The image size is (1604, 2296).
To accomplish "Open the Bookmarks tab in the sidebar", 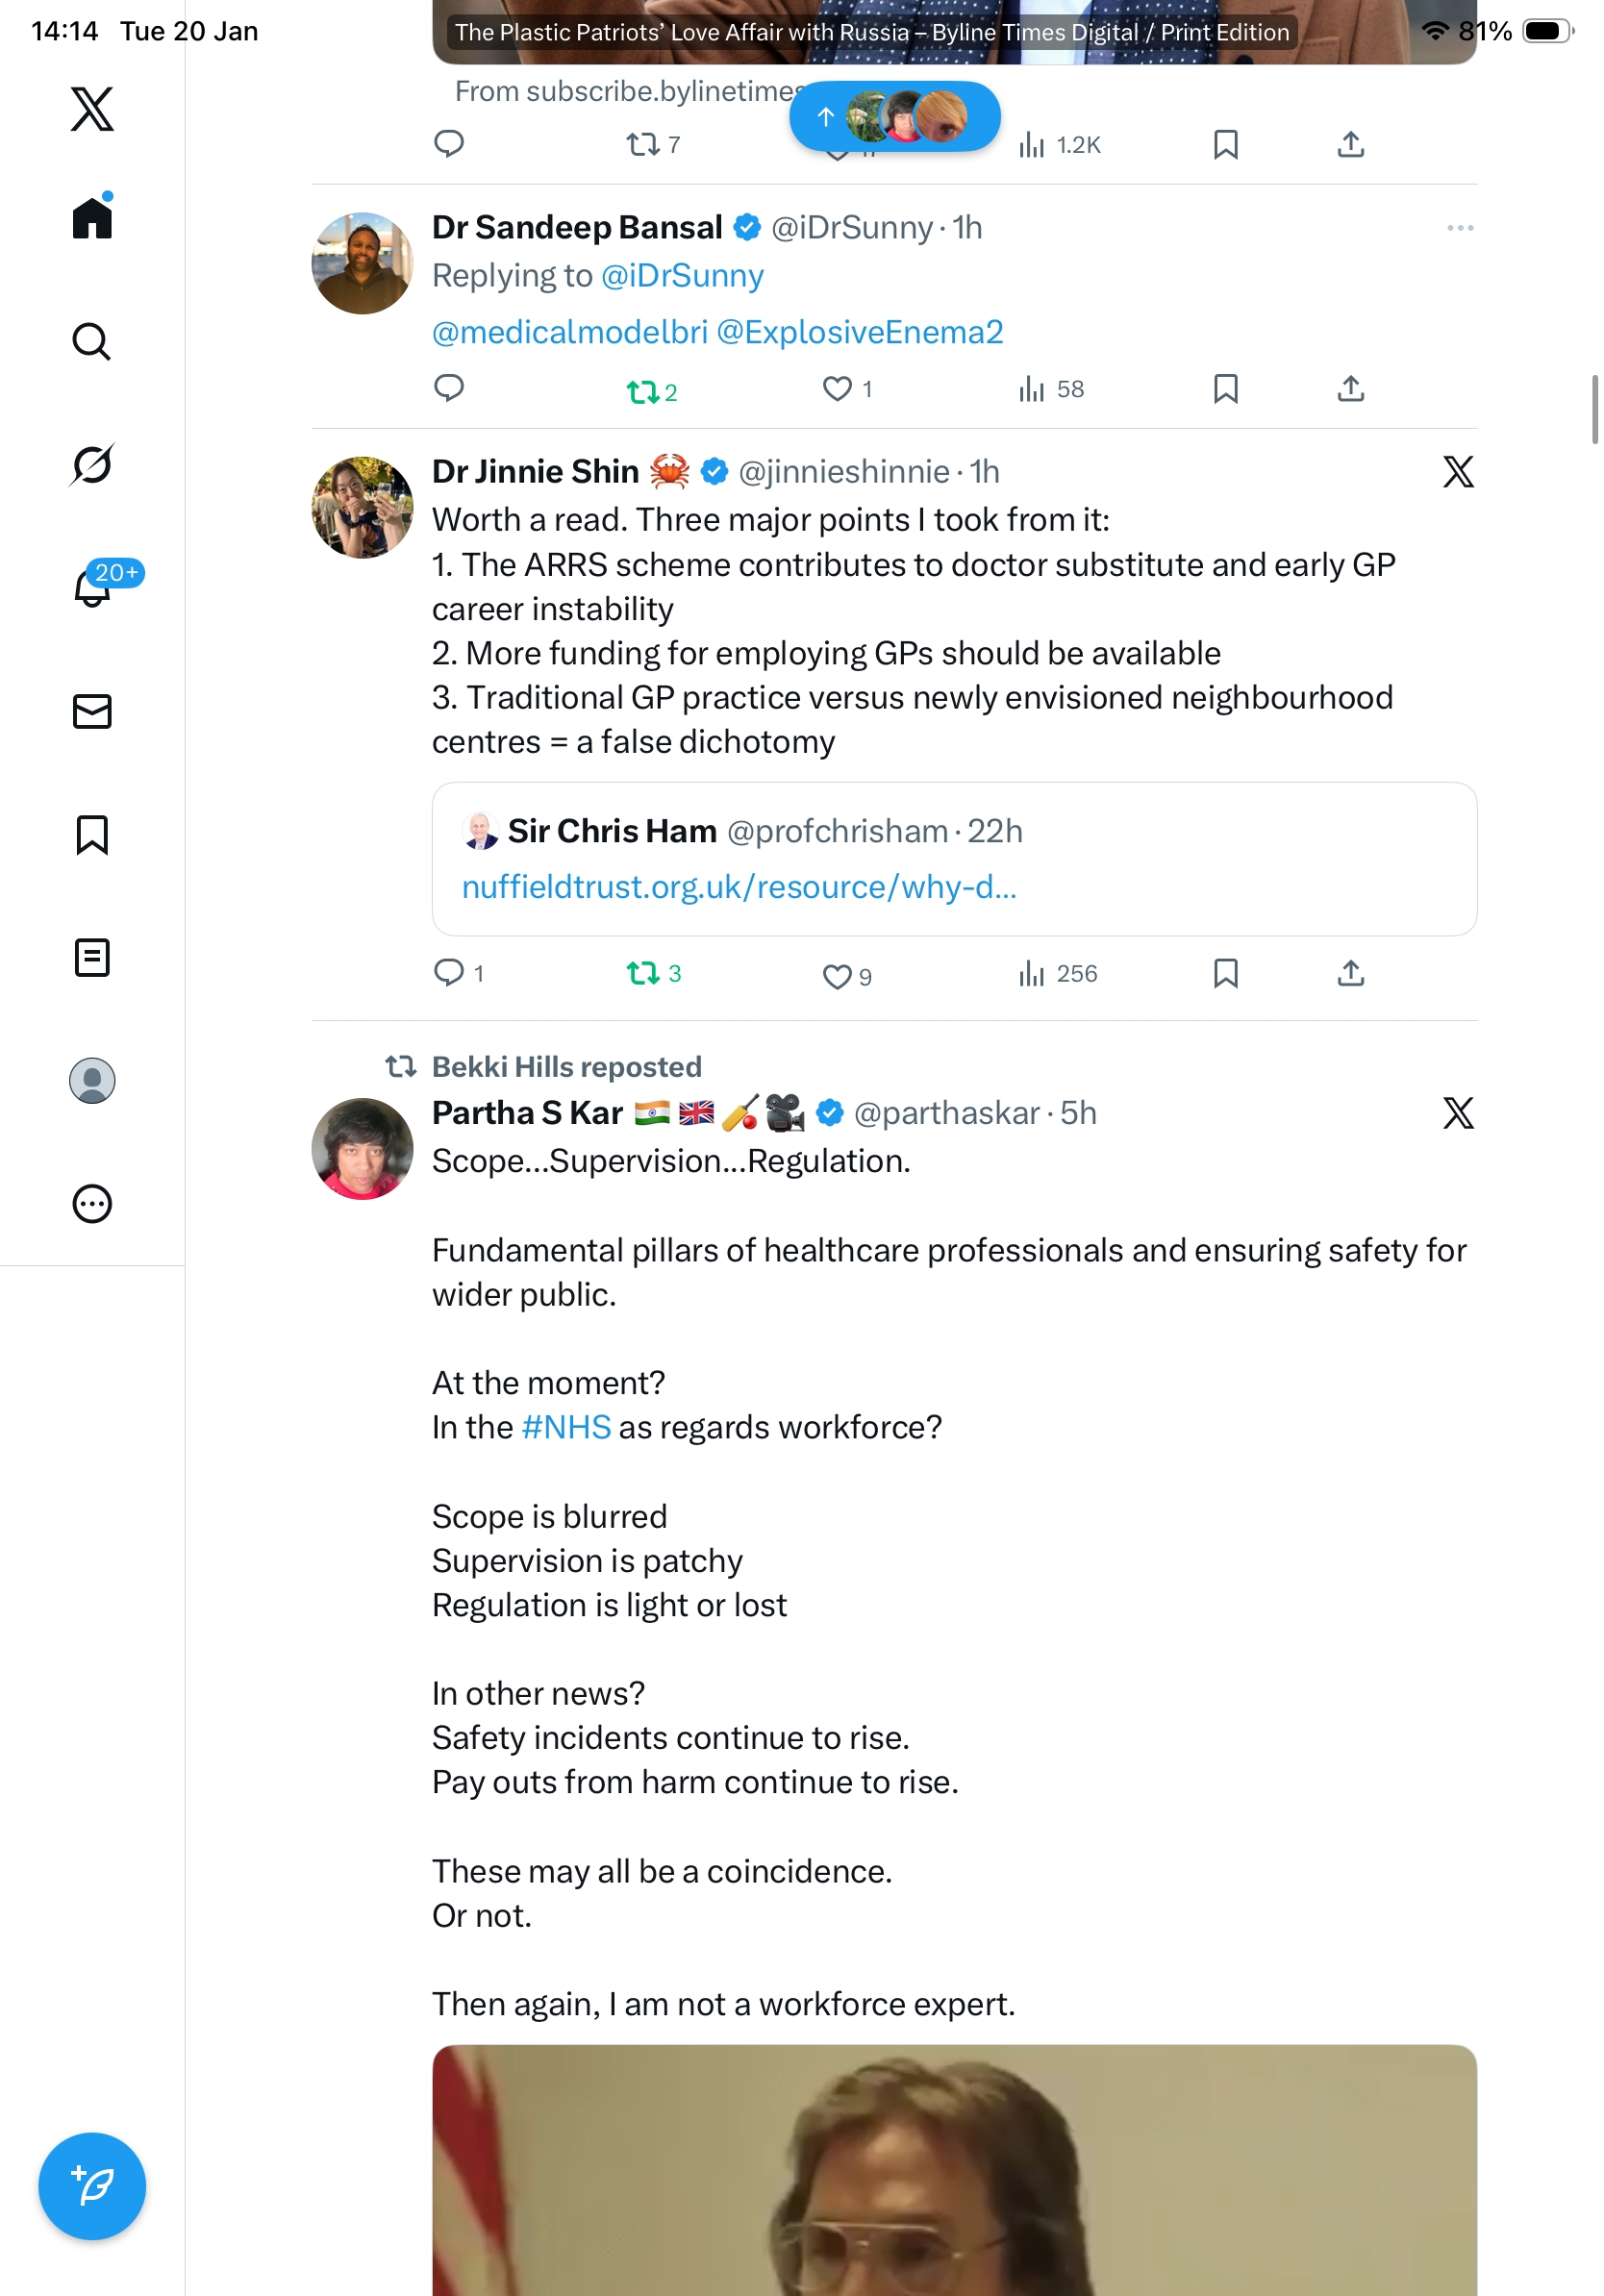I will point(92,835).
